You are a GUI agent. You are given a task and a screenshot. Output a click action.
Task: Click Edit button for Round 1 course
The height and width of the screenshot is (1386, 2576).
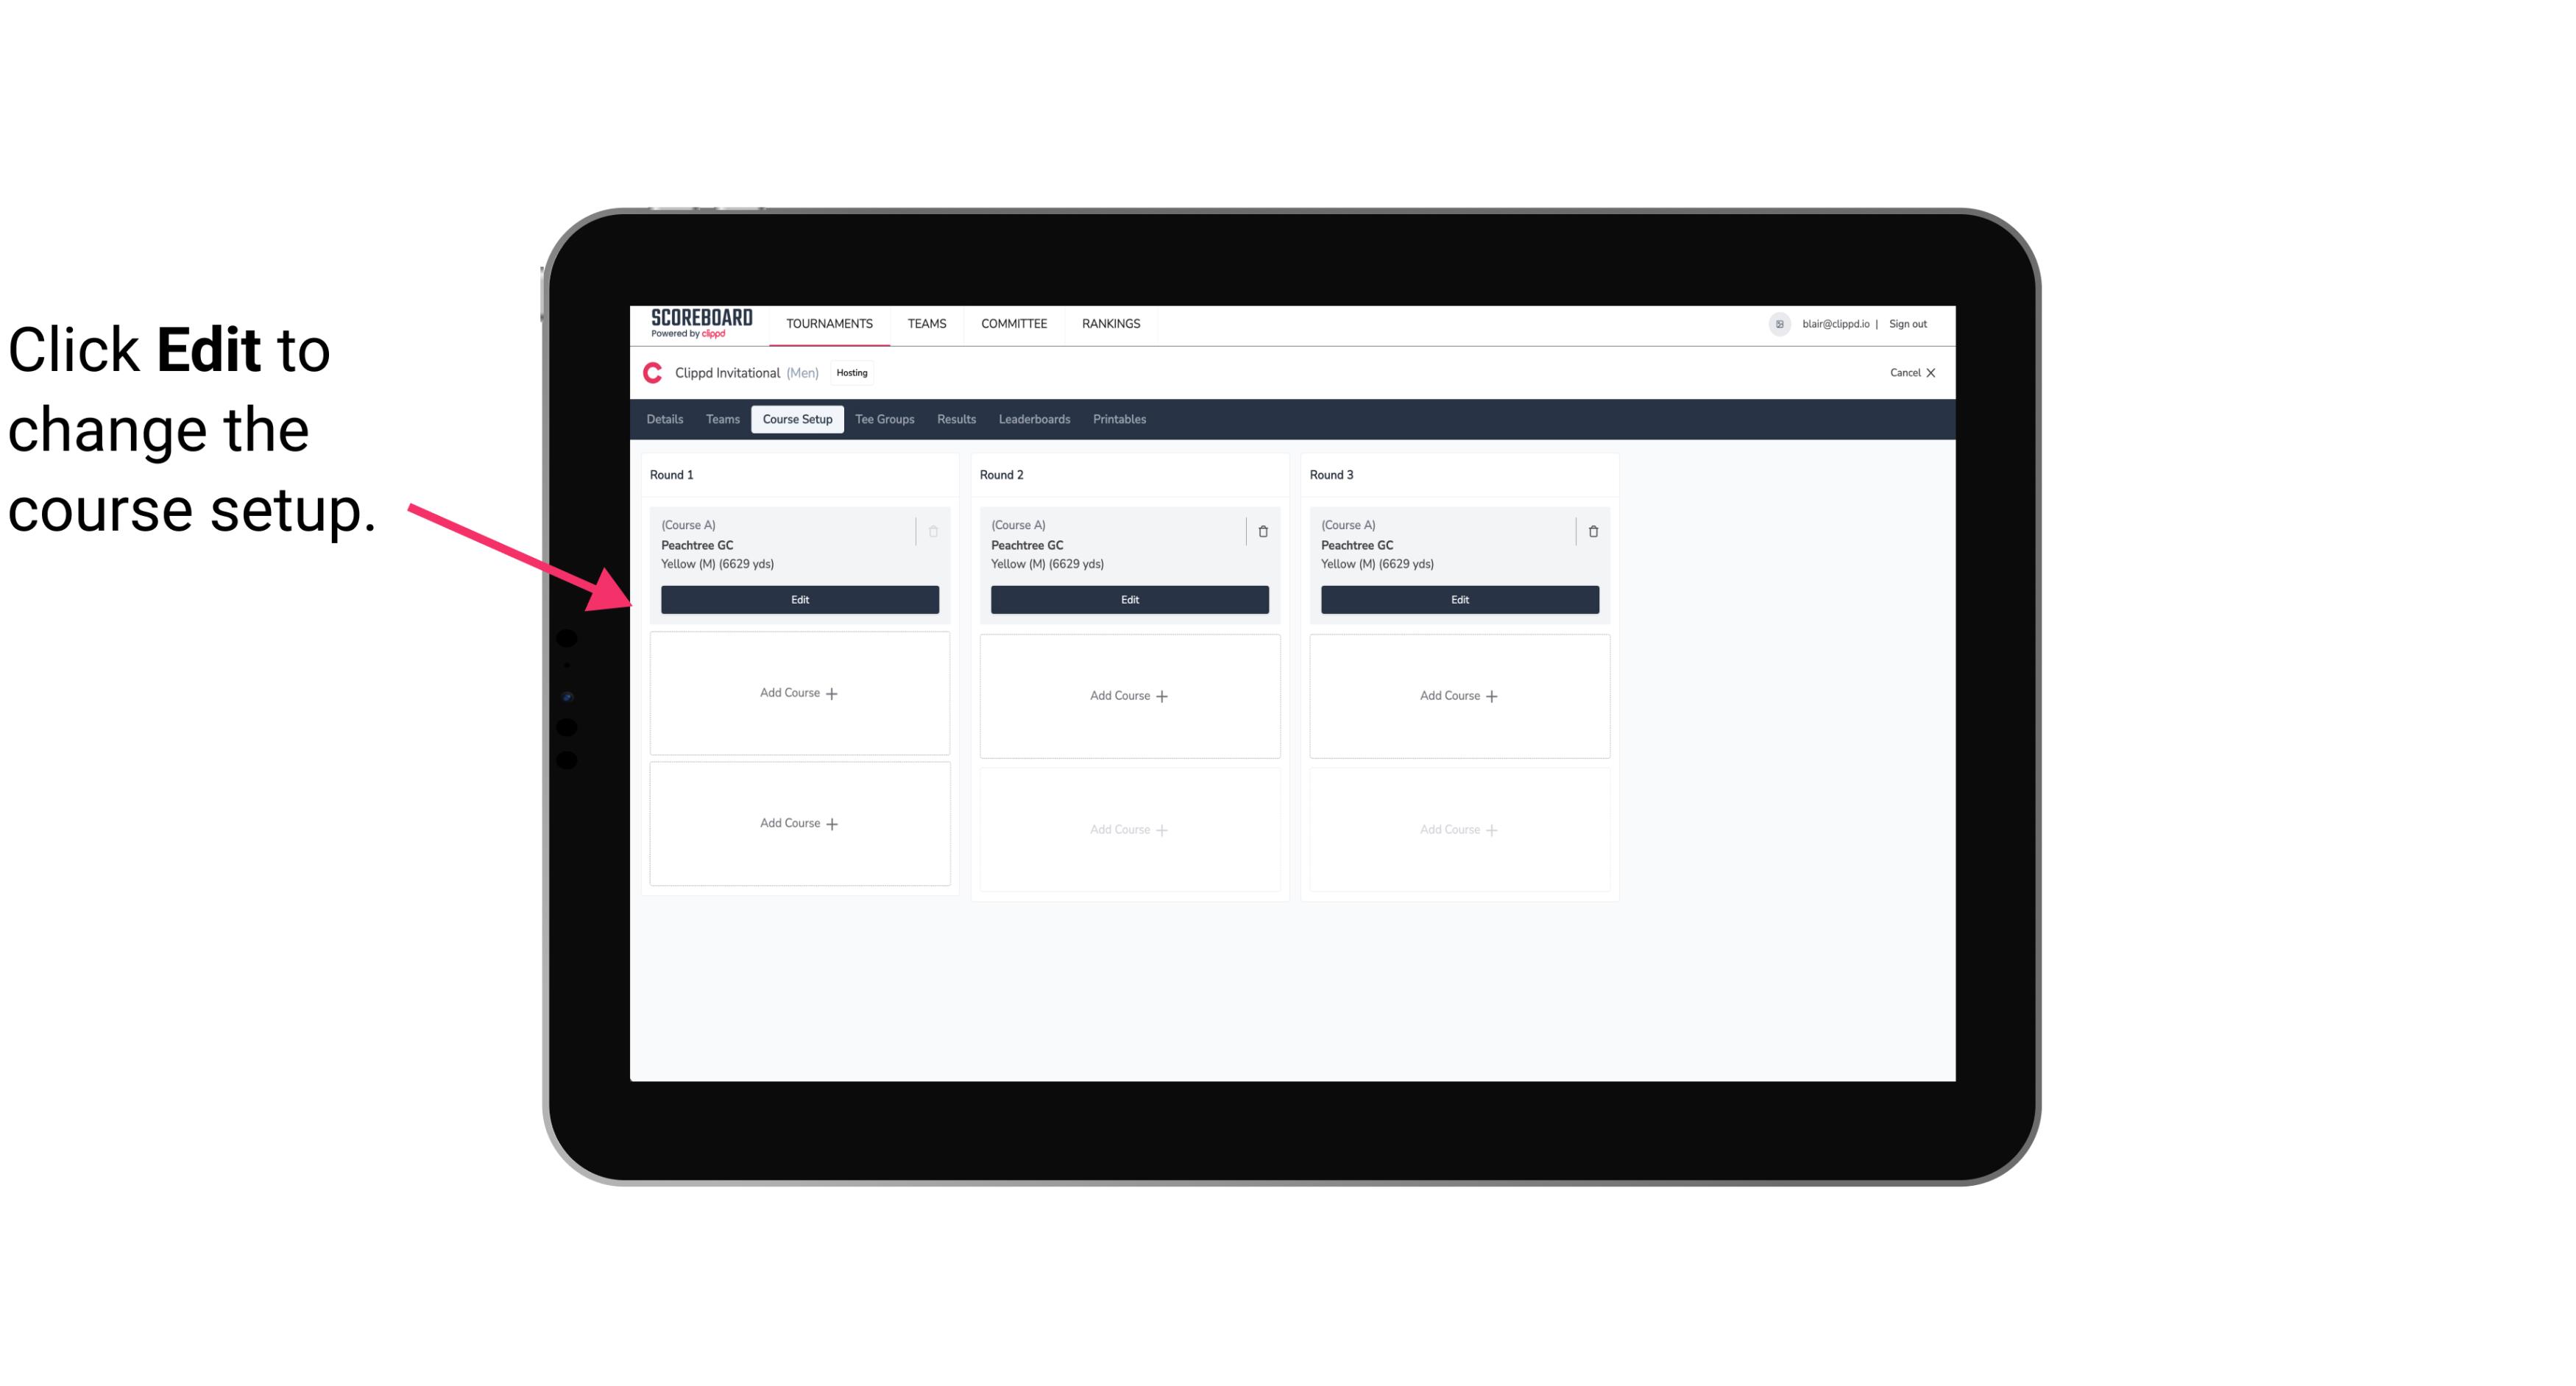point(799,598)
